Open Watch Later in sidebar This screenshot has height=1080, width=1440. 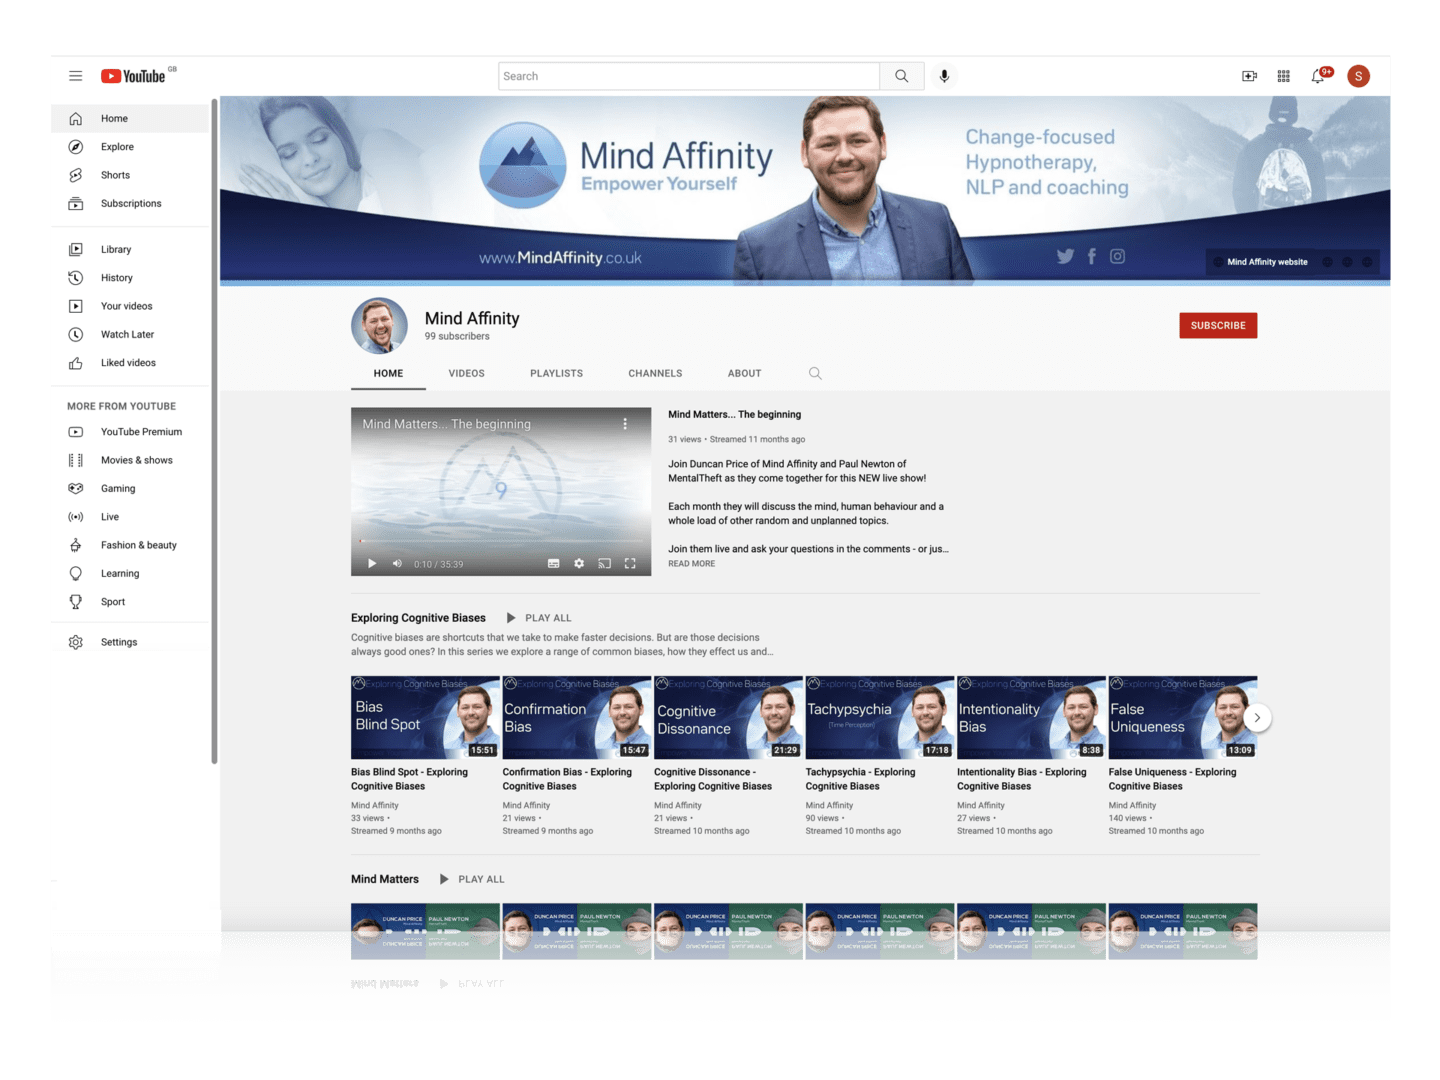[x=130, y=334]
